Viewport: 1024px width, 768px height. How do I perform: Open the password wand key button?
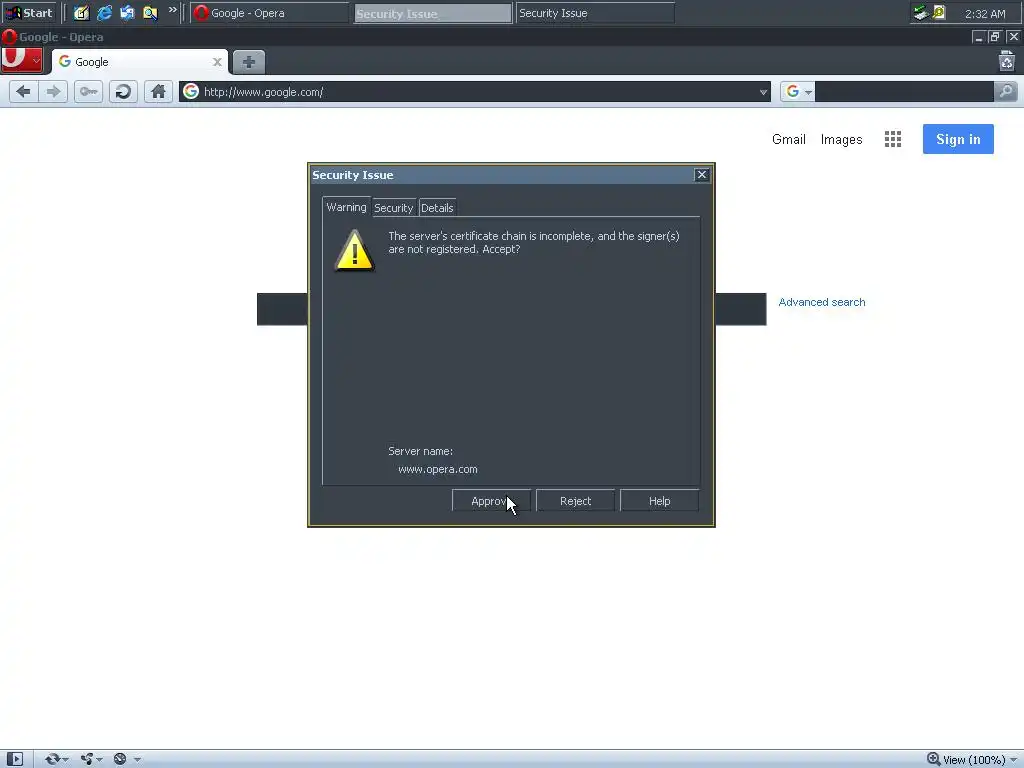point(88,91)
